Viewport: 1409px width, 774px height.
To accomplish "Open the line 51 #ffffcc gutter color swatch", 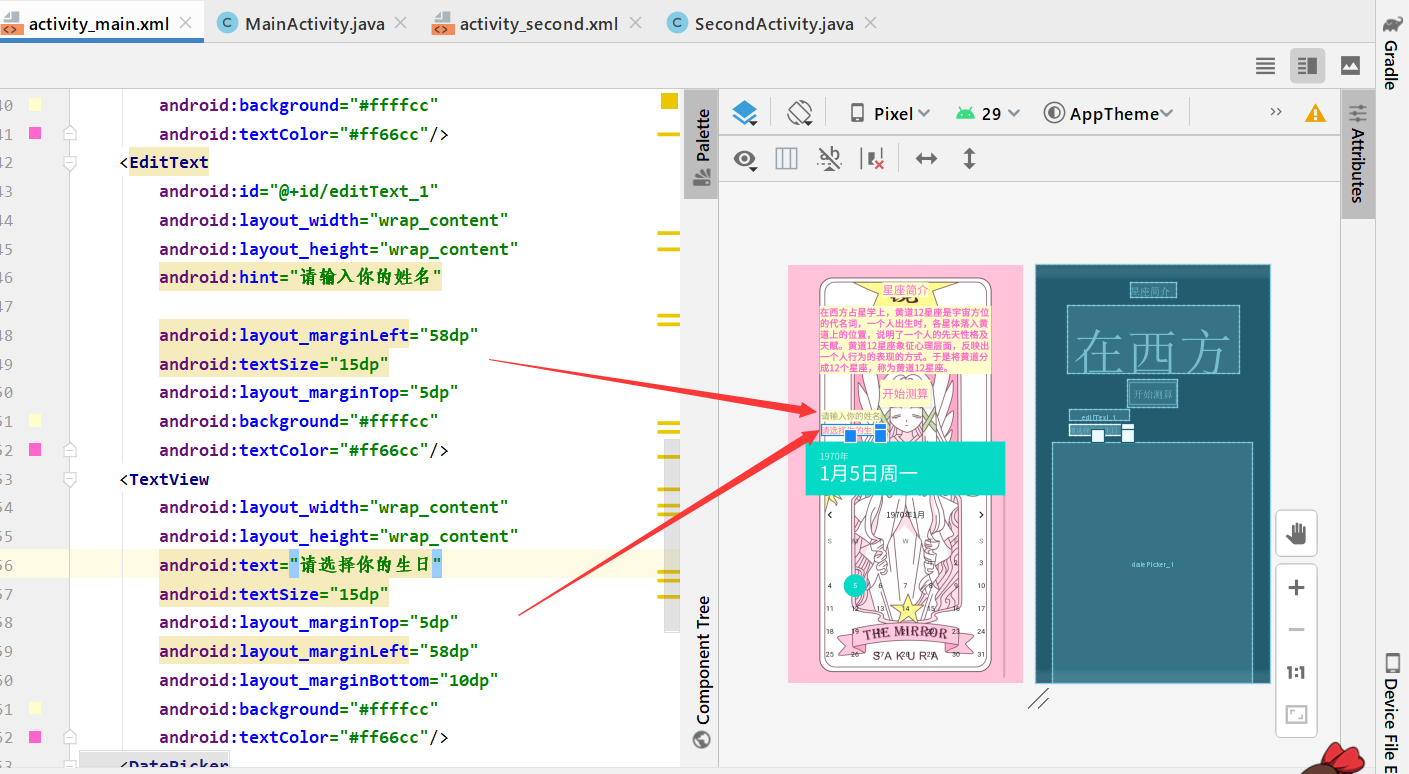I will coord(35,421).
